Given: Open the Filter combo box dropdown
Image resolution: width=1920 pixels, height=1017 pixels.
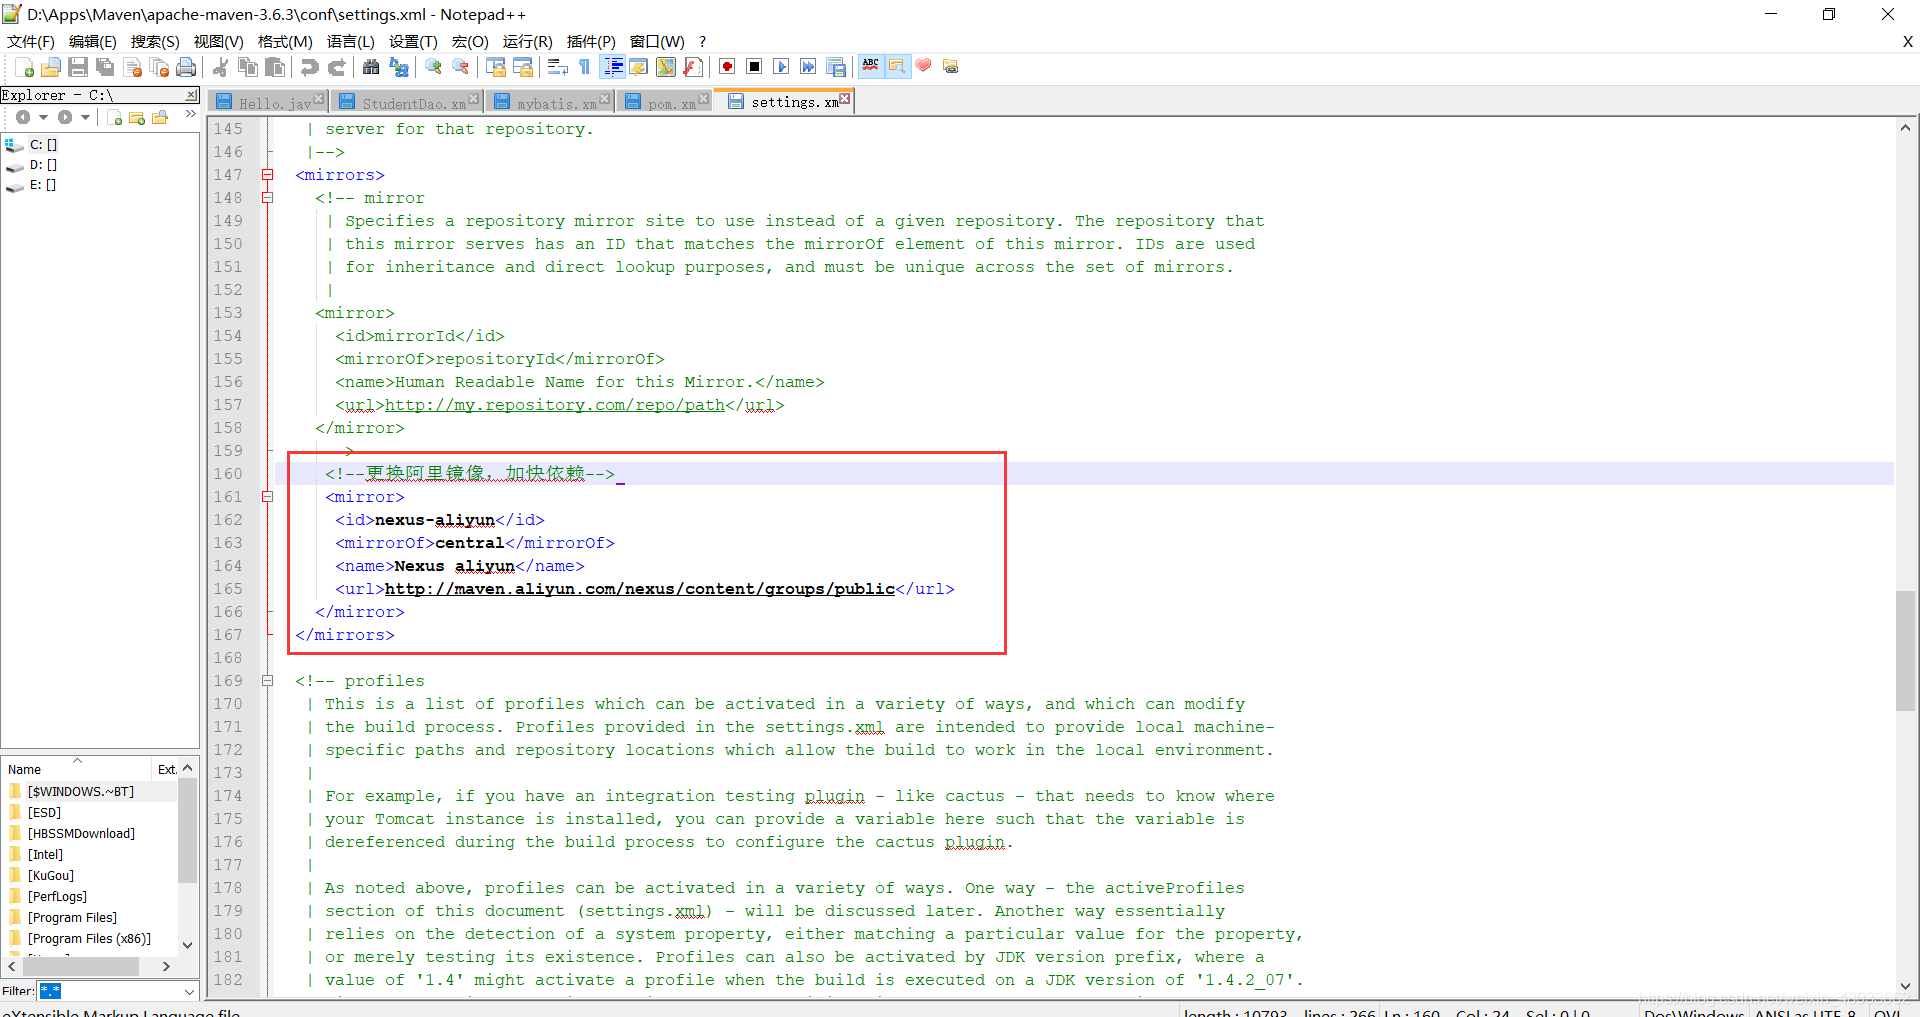Looking at the screenshot, I should tap(190, 991).
